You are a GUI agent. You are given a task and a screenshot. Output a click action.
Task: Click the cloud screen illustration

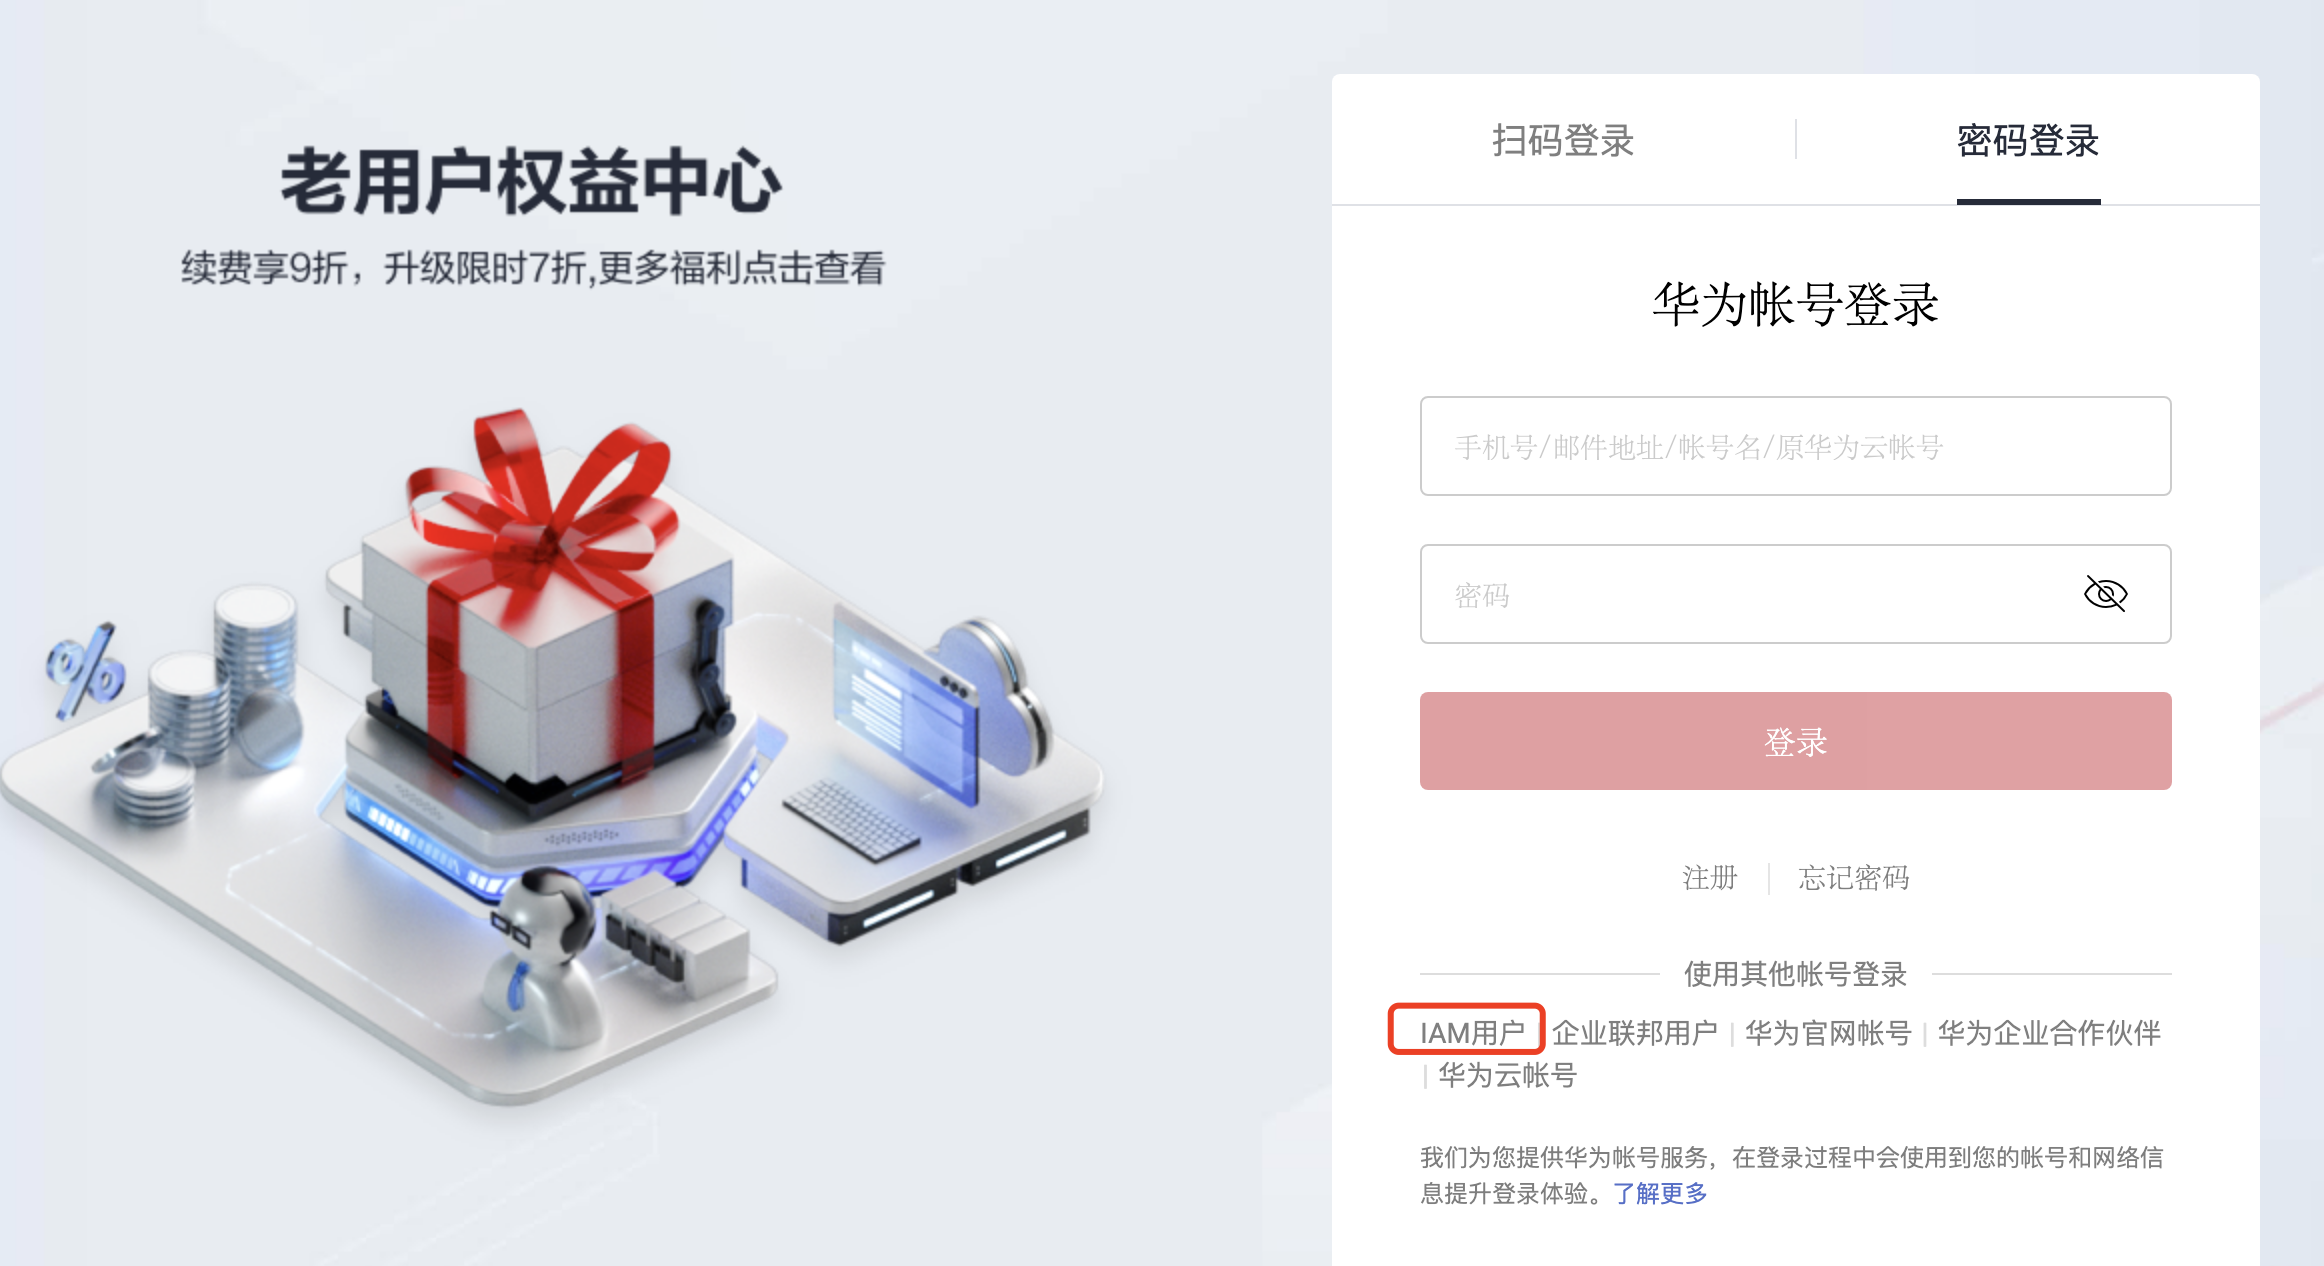(x=940, y=700)
